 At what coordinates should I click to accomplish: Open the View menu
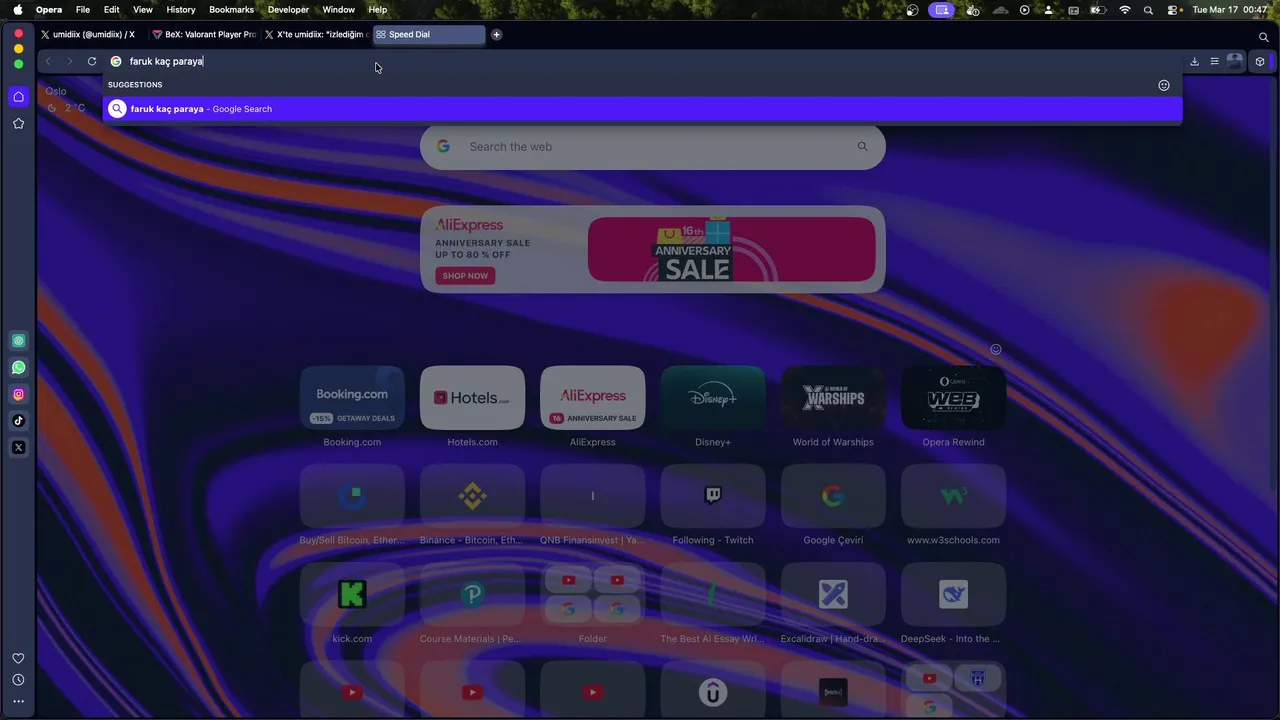click(x=143, y=10)
